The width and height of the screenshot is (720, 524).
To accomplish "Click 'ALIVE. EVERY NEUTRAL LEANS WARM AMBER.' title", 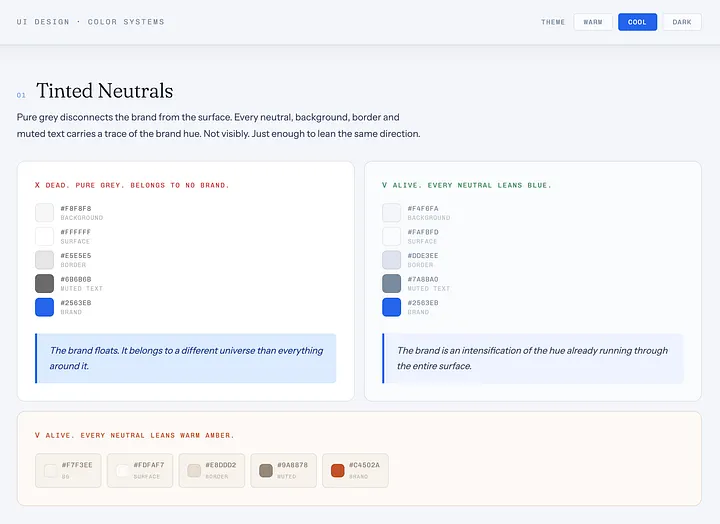I will click(135, 435).
